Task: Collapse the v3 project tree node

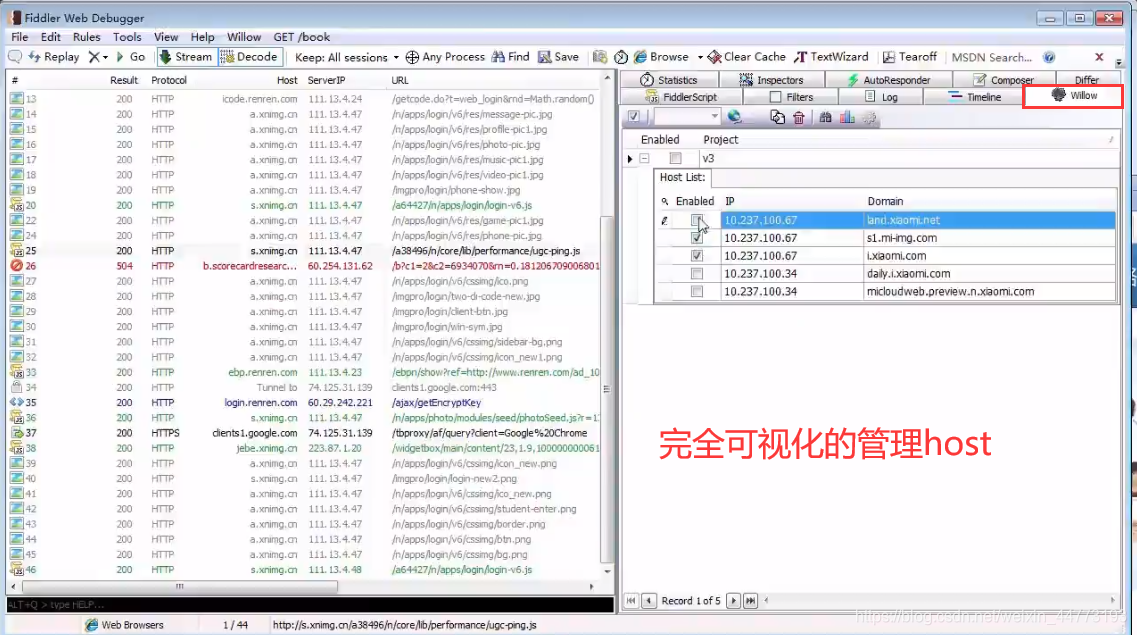Action: coord(644,158)
